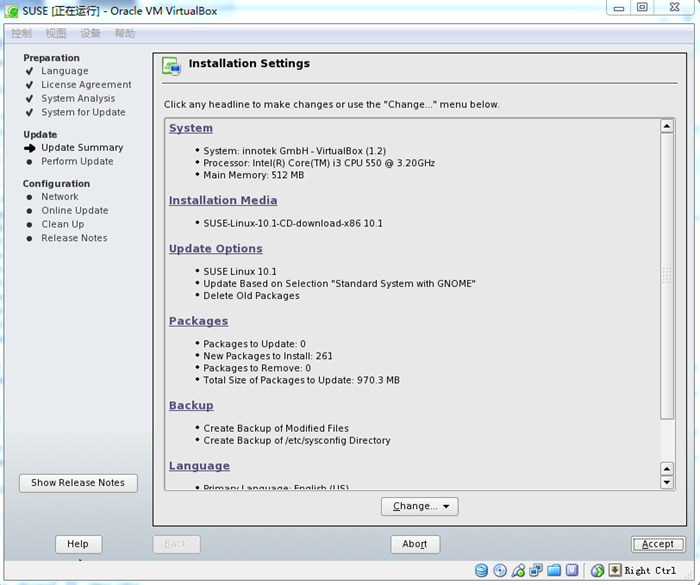Select the Update Summary step in sidebar

[x=82, y=148]
